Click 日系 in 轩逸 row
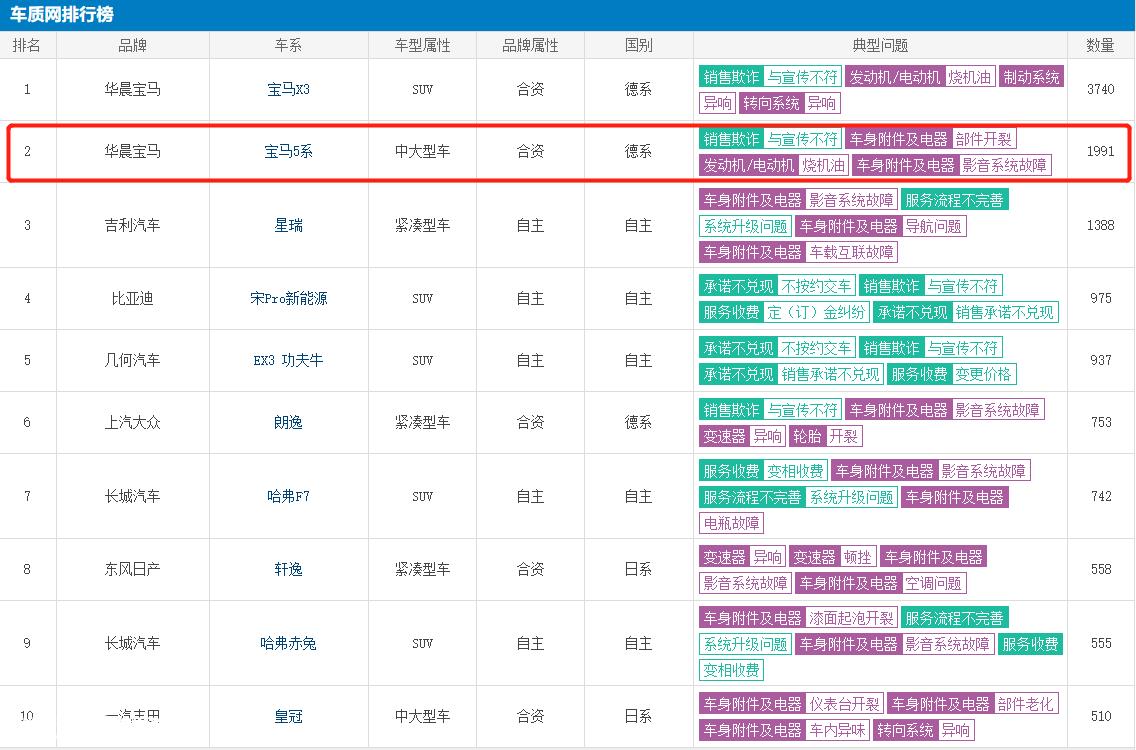Screen dimensions: 1136x750 click(x=638, y=570)
